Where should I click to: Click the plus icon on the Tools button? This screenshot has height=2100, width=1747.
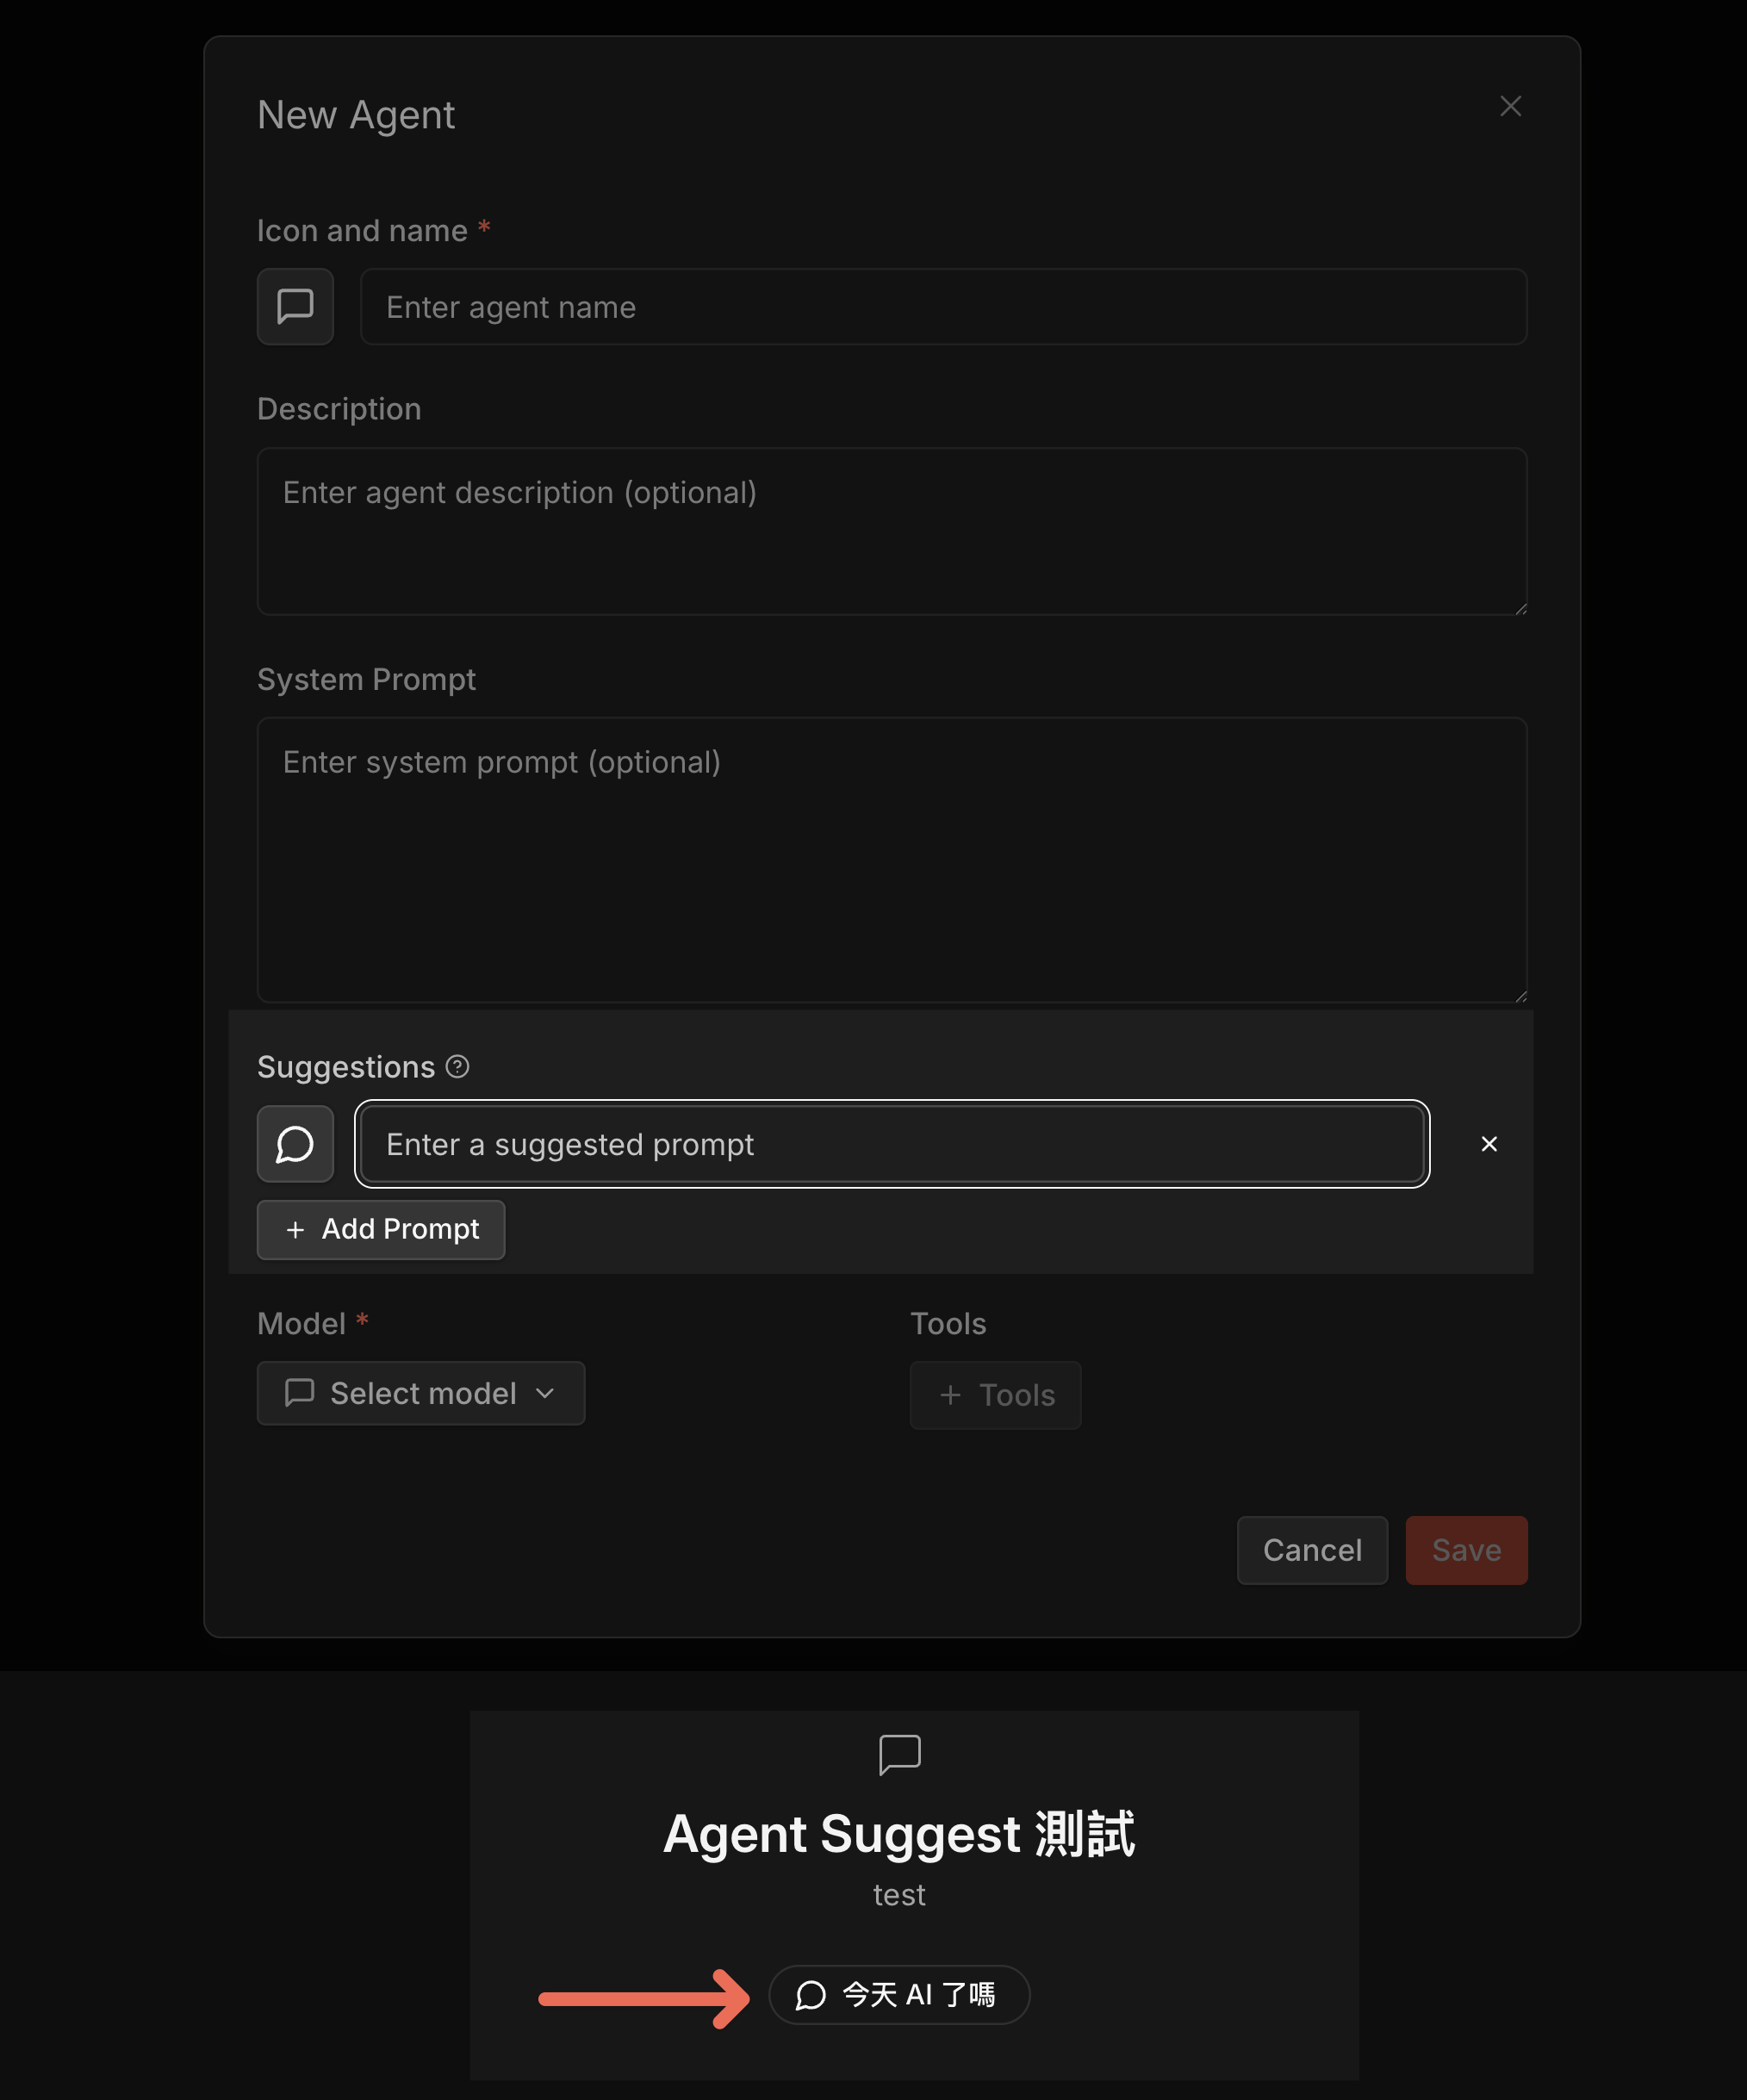pos(949,1395)
